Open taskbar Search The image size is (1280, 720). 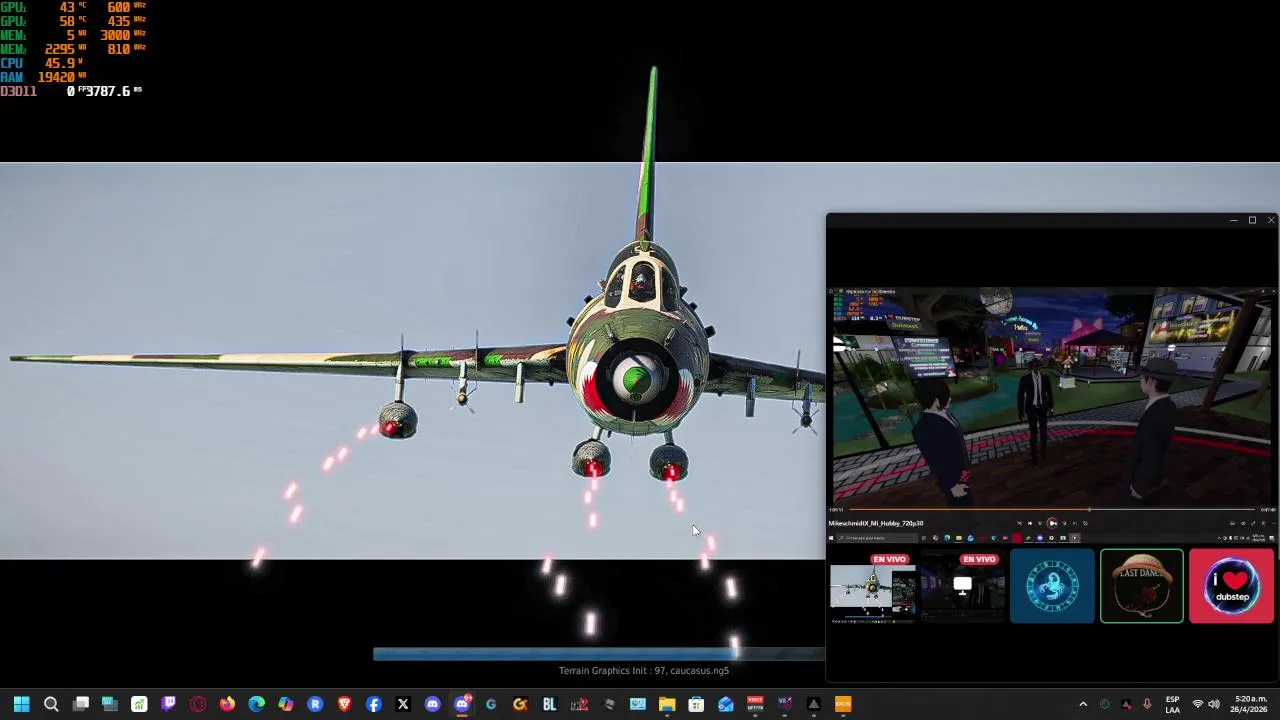click(51, 704)
